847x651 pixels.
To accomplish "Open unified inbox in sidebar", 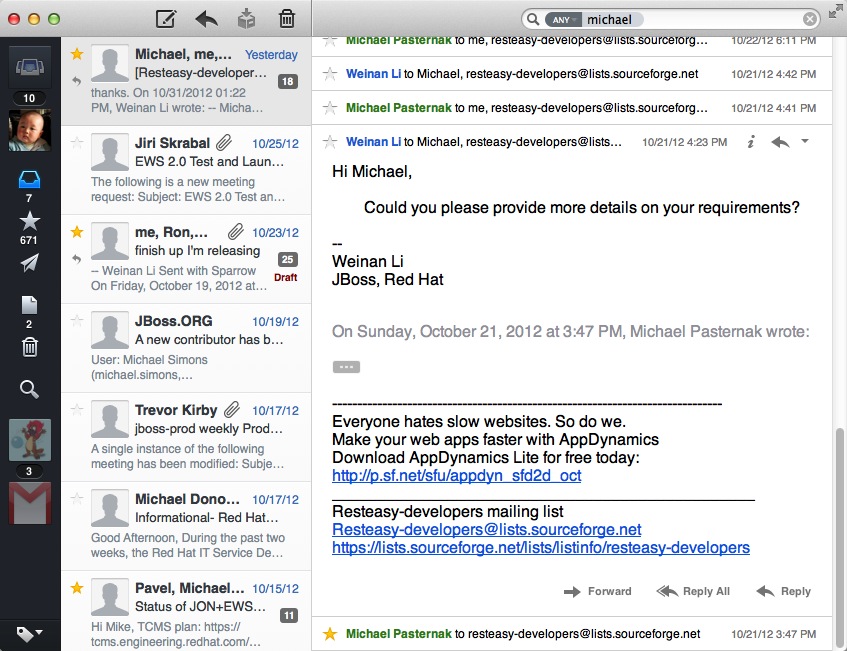I will tap(30, 68).
